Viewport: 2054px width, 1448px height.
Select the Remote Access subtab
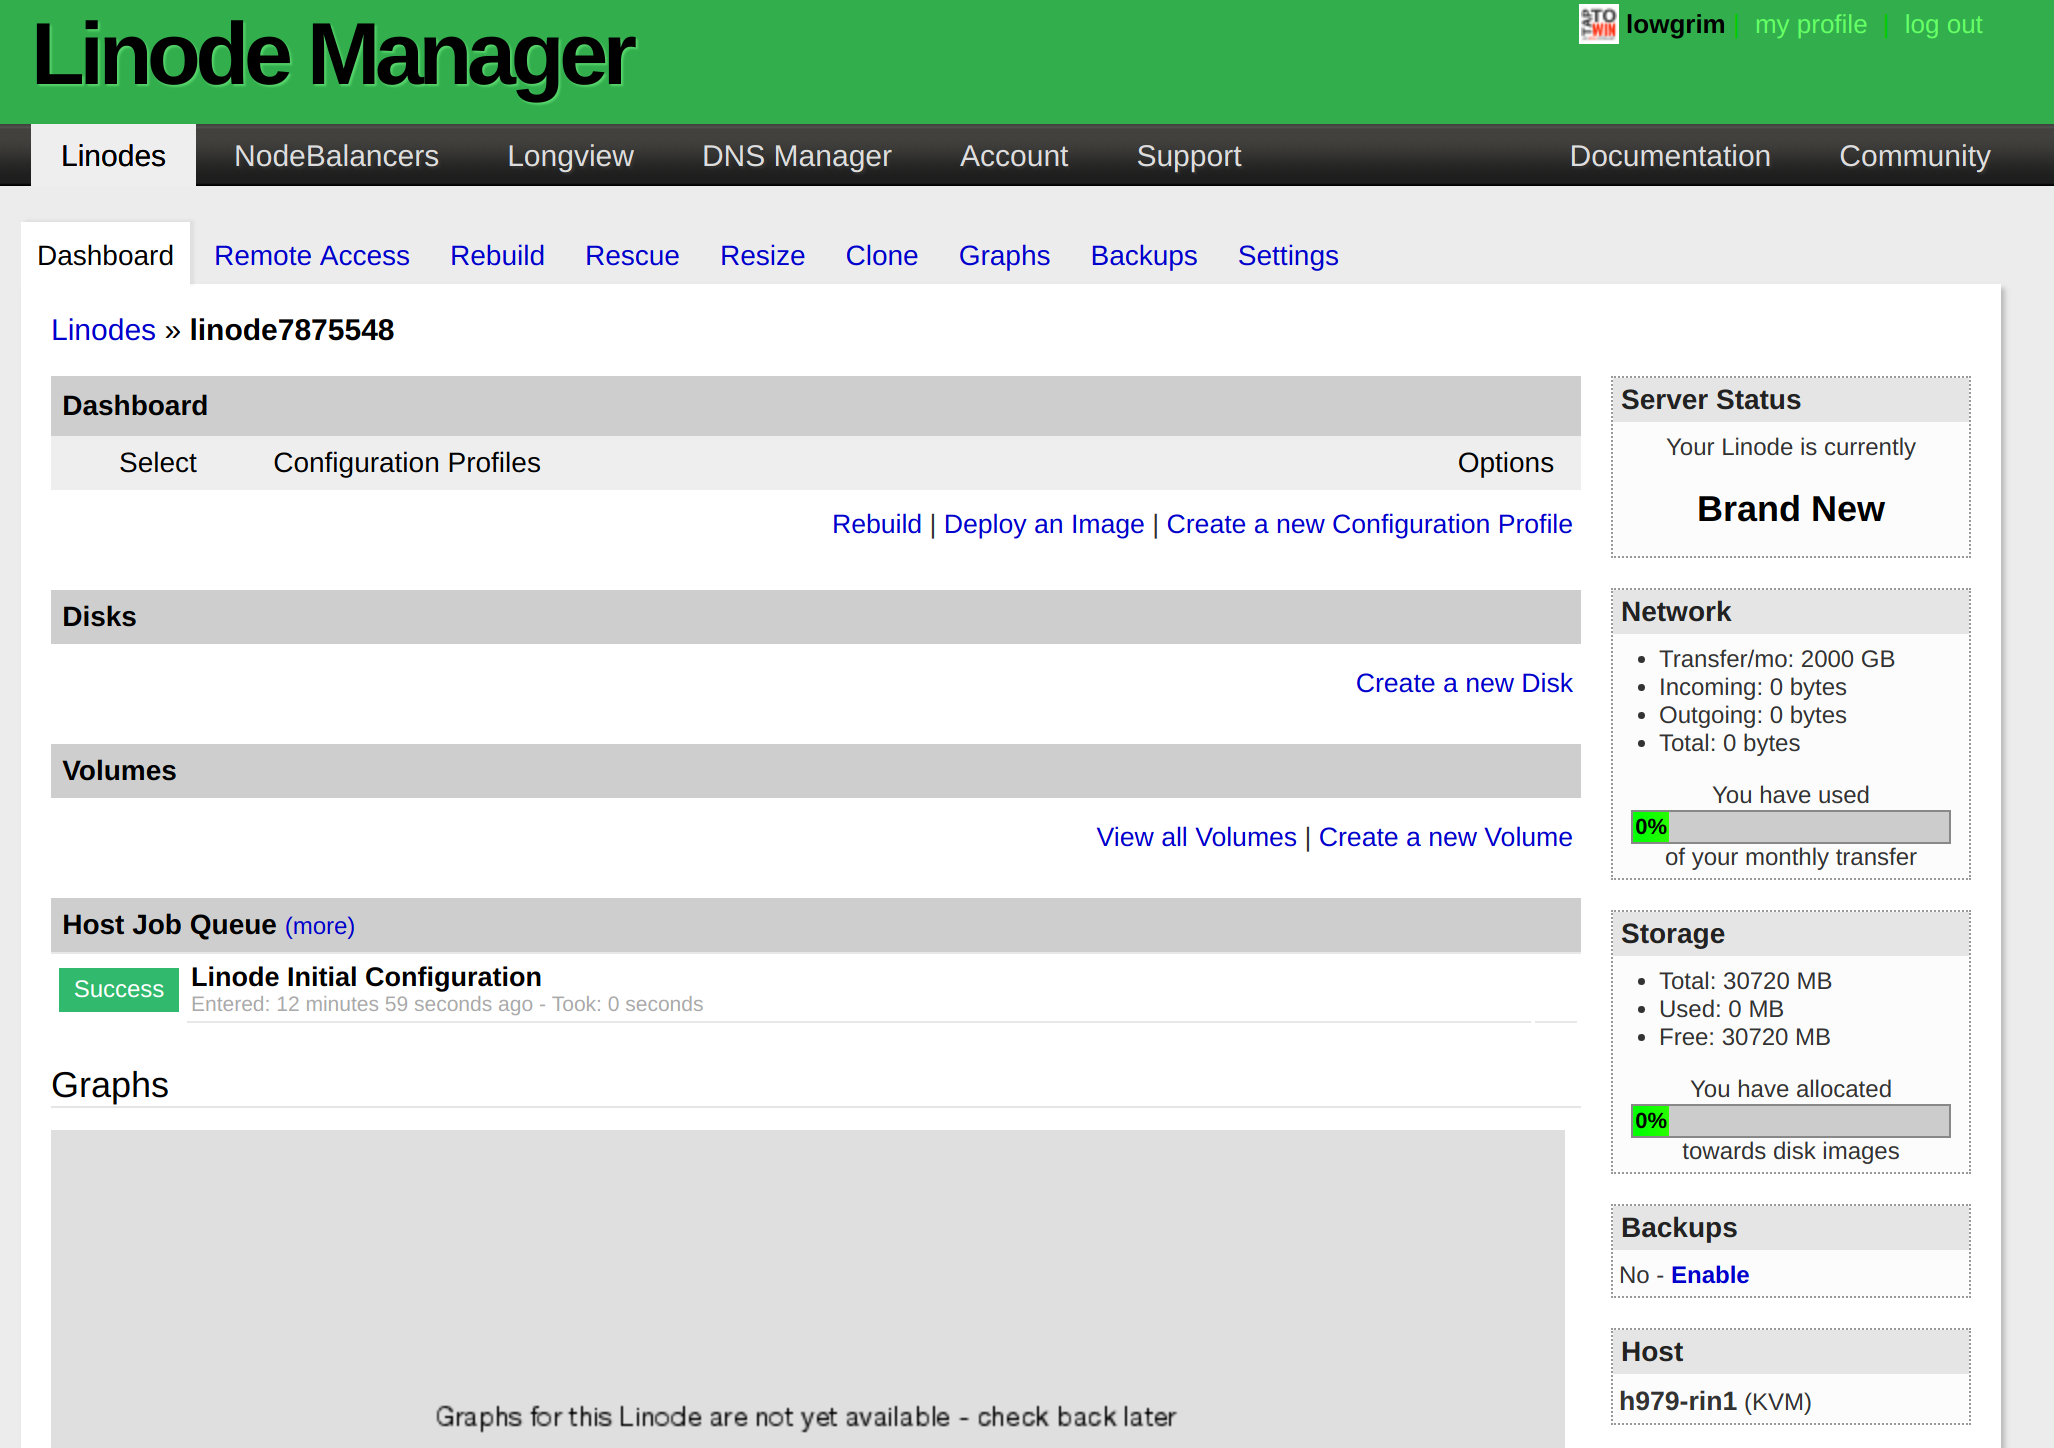[311, 256]
